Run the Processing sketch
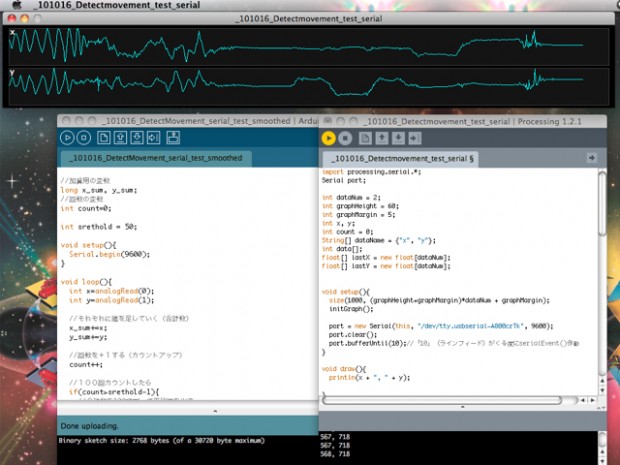This screenshot has width=620, height=465. pyautogui.click(x=329, y=137)
